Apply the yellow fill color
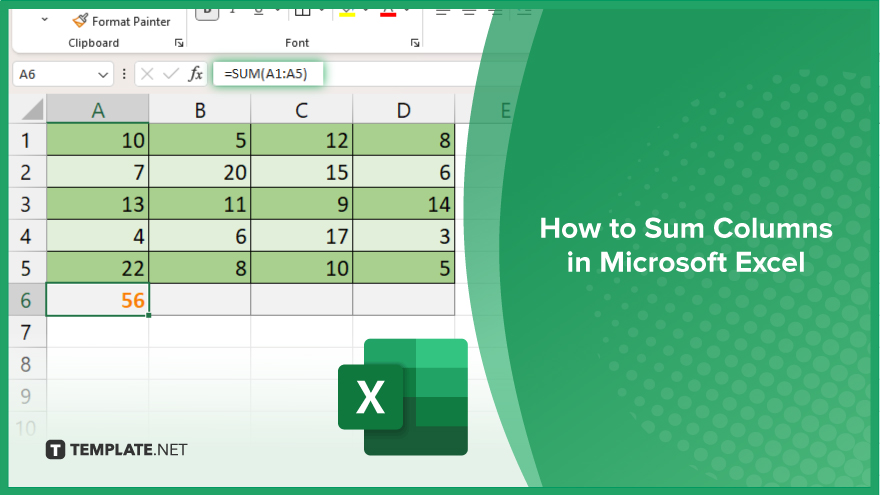Screen dimensions: 880x495 point(347,12)
